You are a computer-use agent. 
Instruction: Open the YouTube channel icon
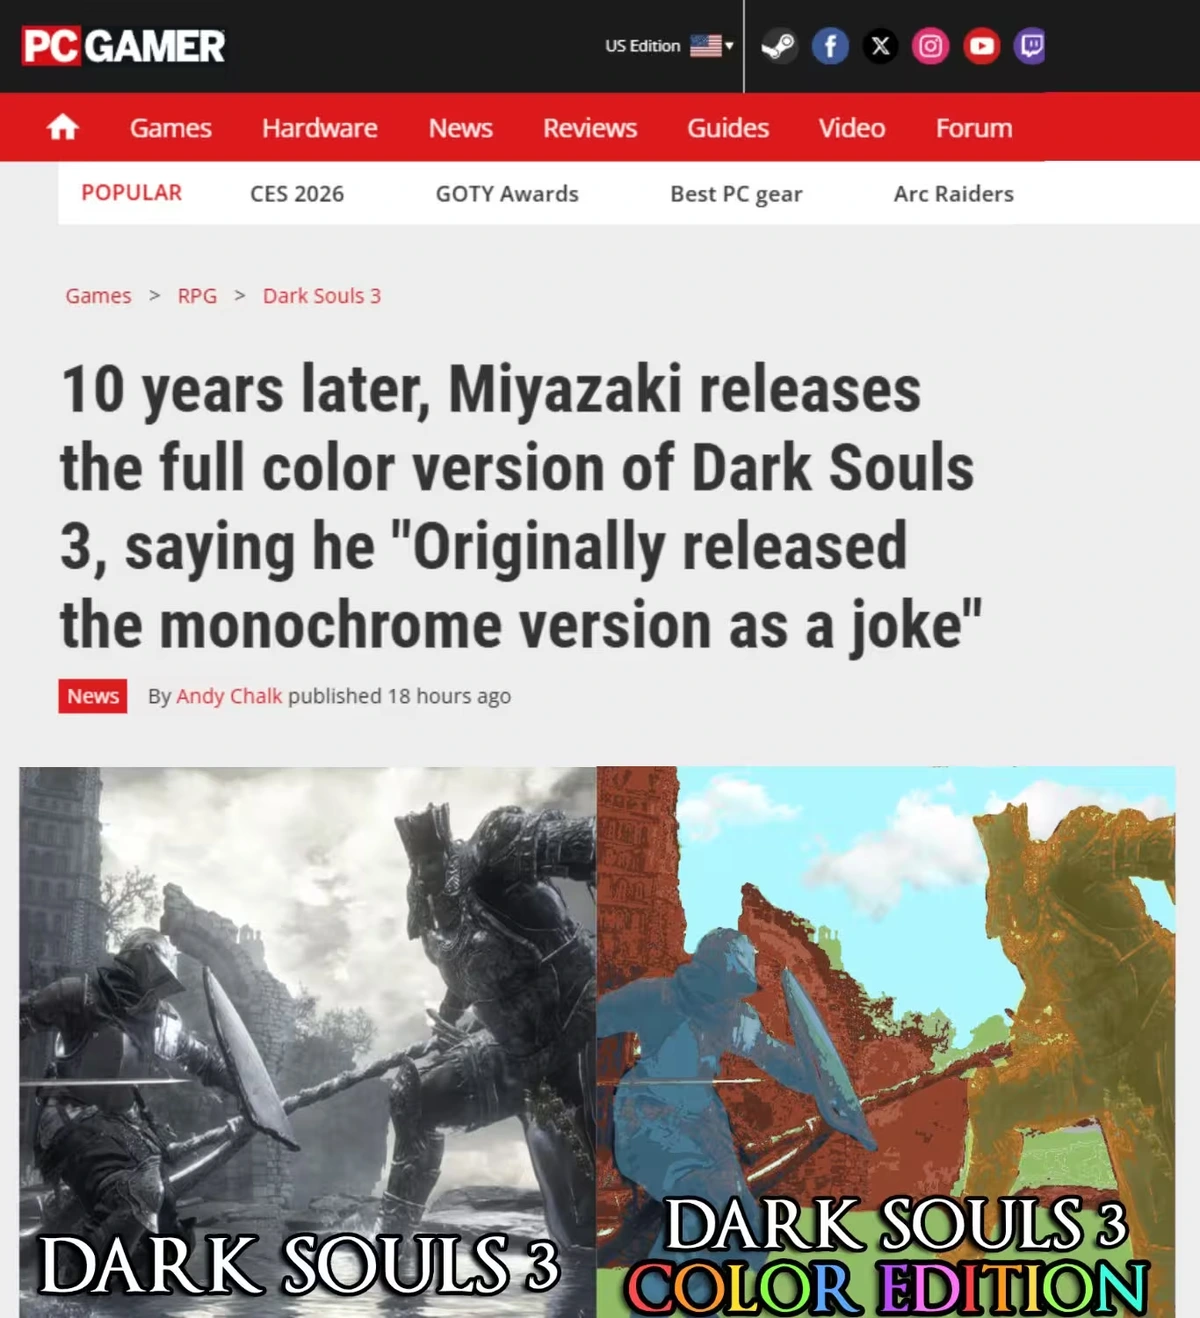point(981,46)
